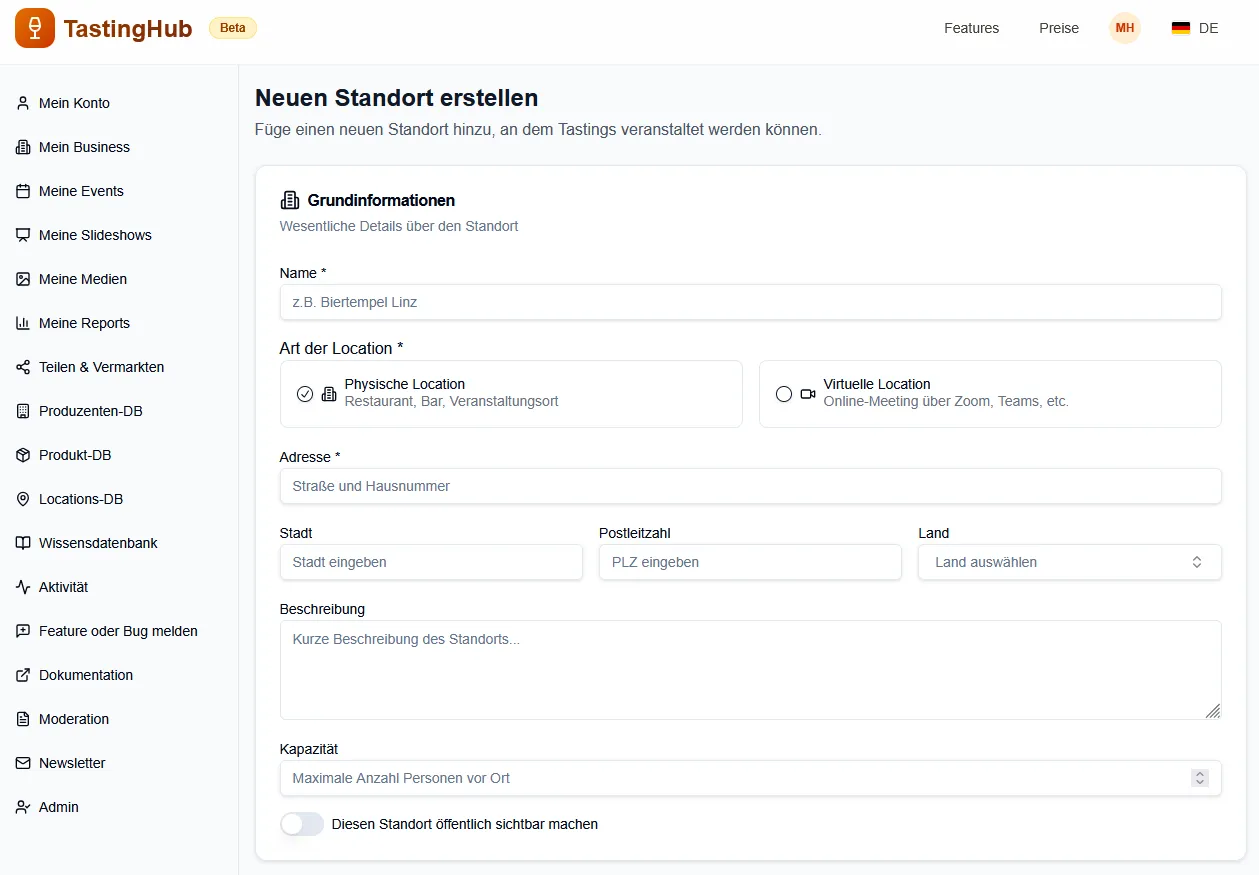Open Meine Reports bar chart icon
This screenshot has height=875, width=1259.
tap(23, 323)
